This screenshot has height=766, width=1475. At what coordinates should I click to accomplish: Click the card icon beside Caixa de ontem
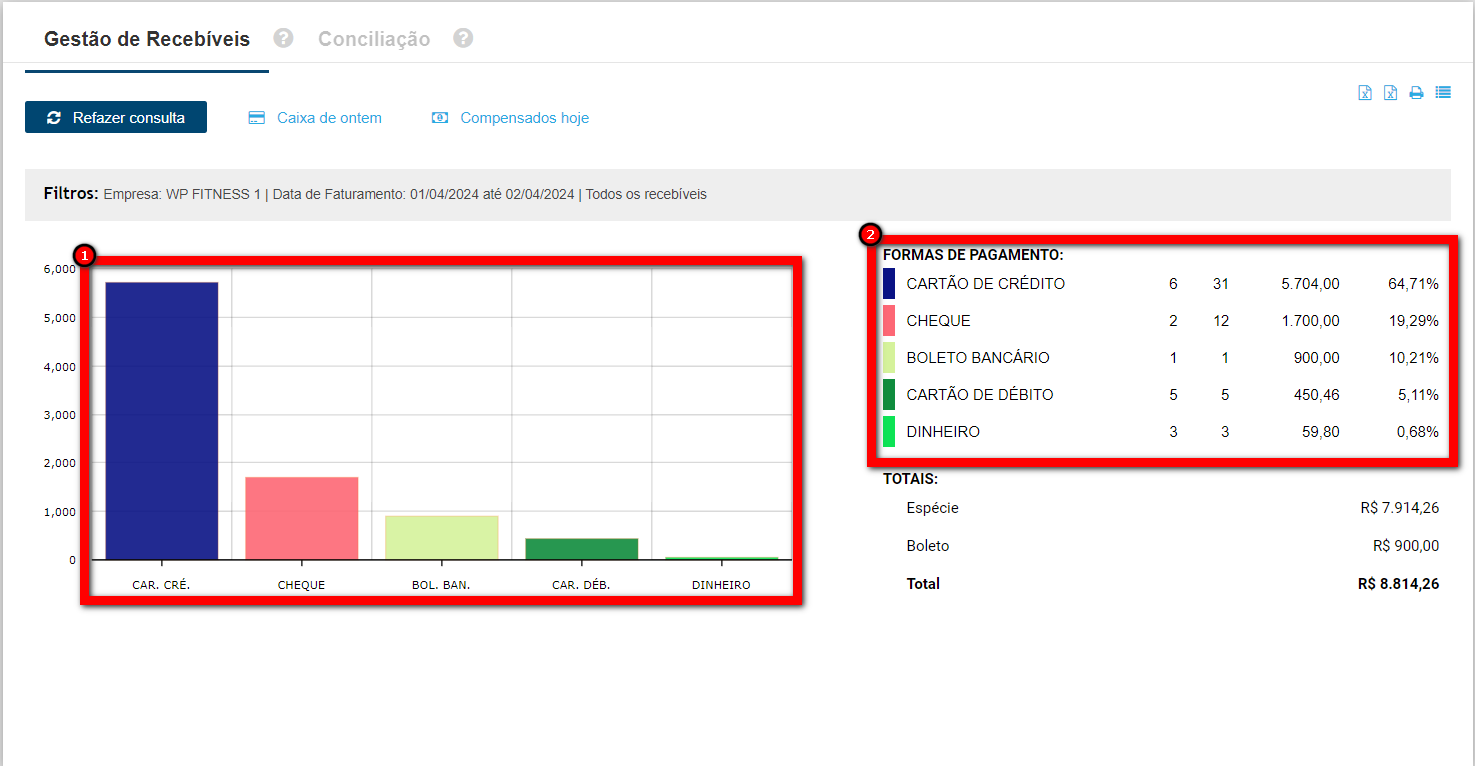tap(257, 118)
